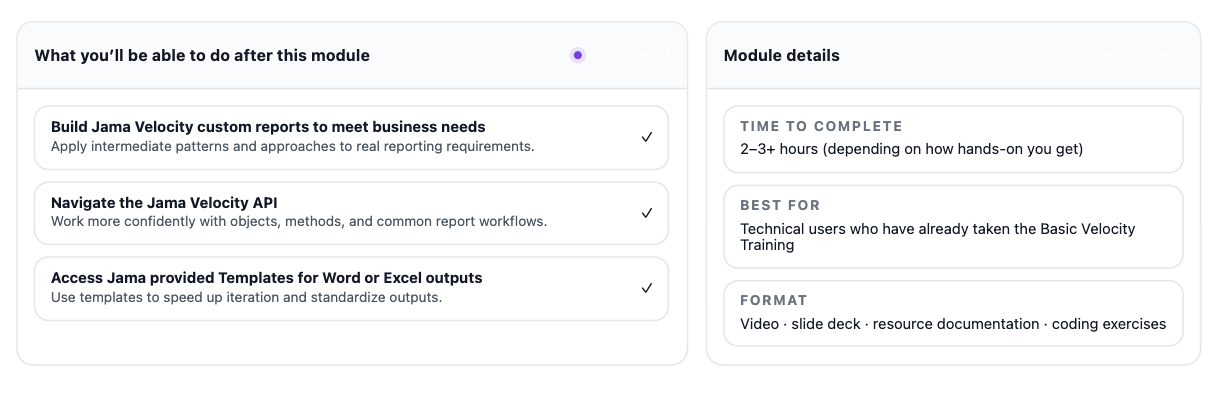Click the checkmark beside Navigate the Jama Velocity API

[647, 213]
